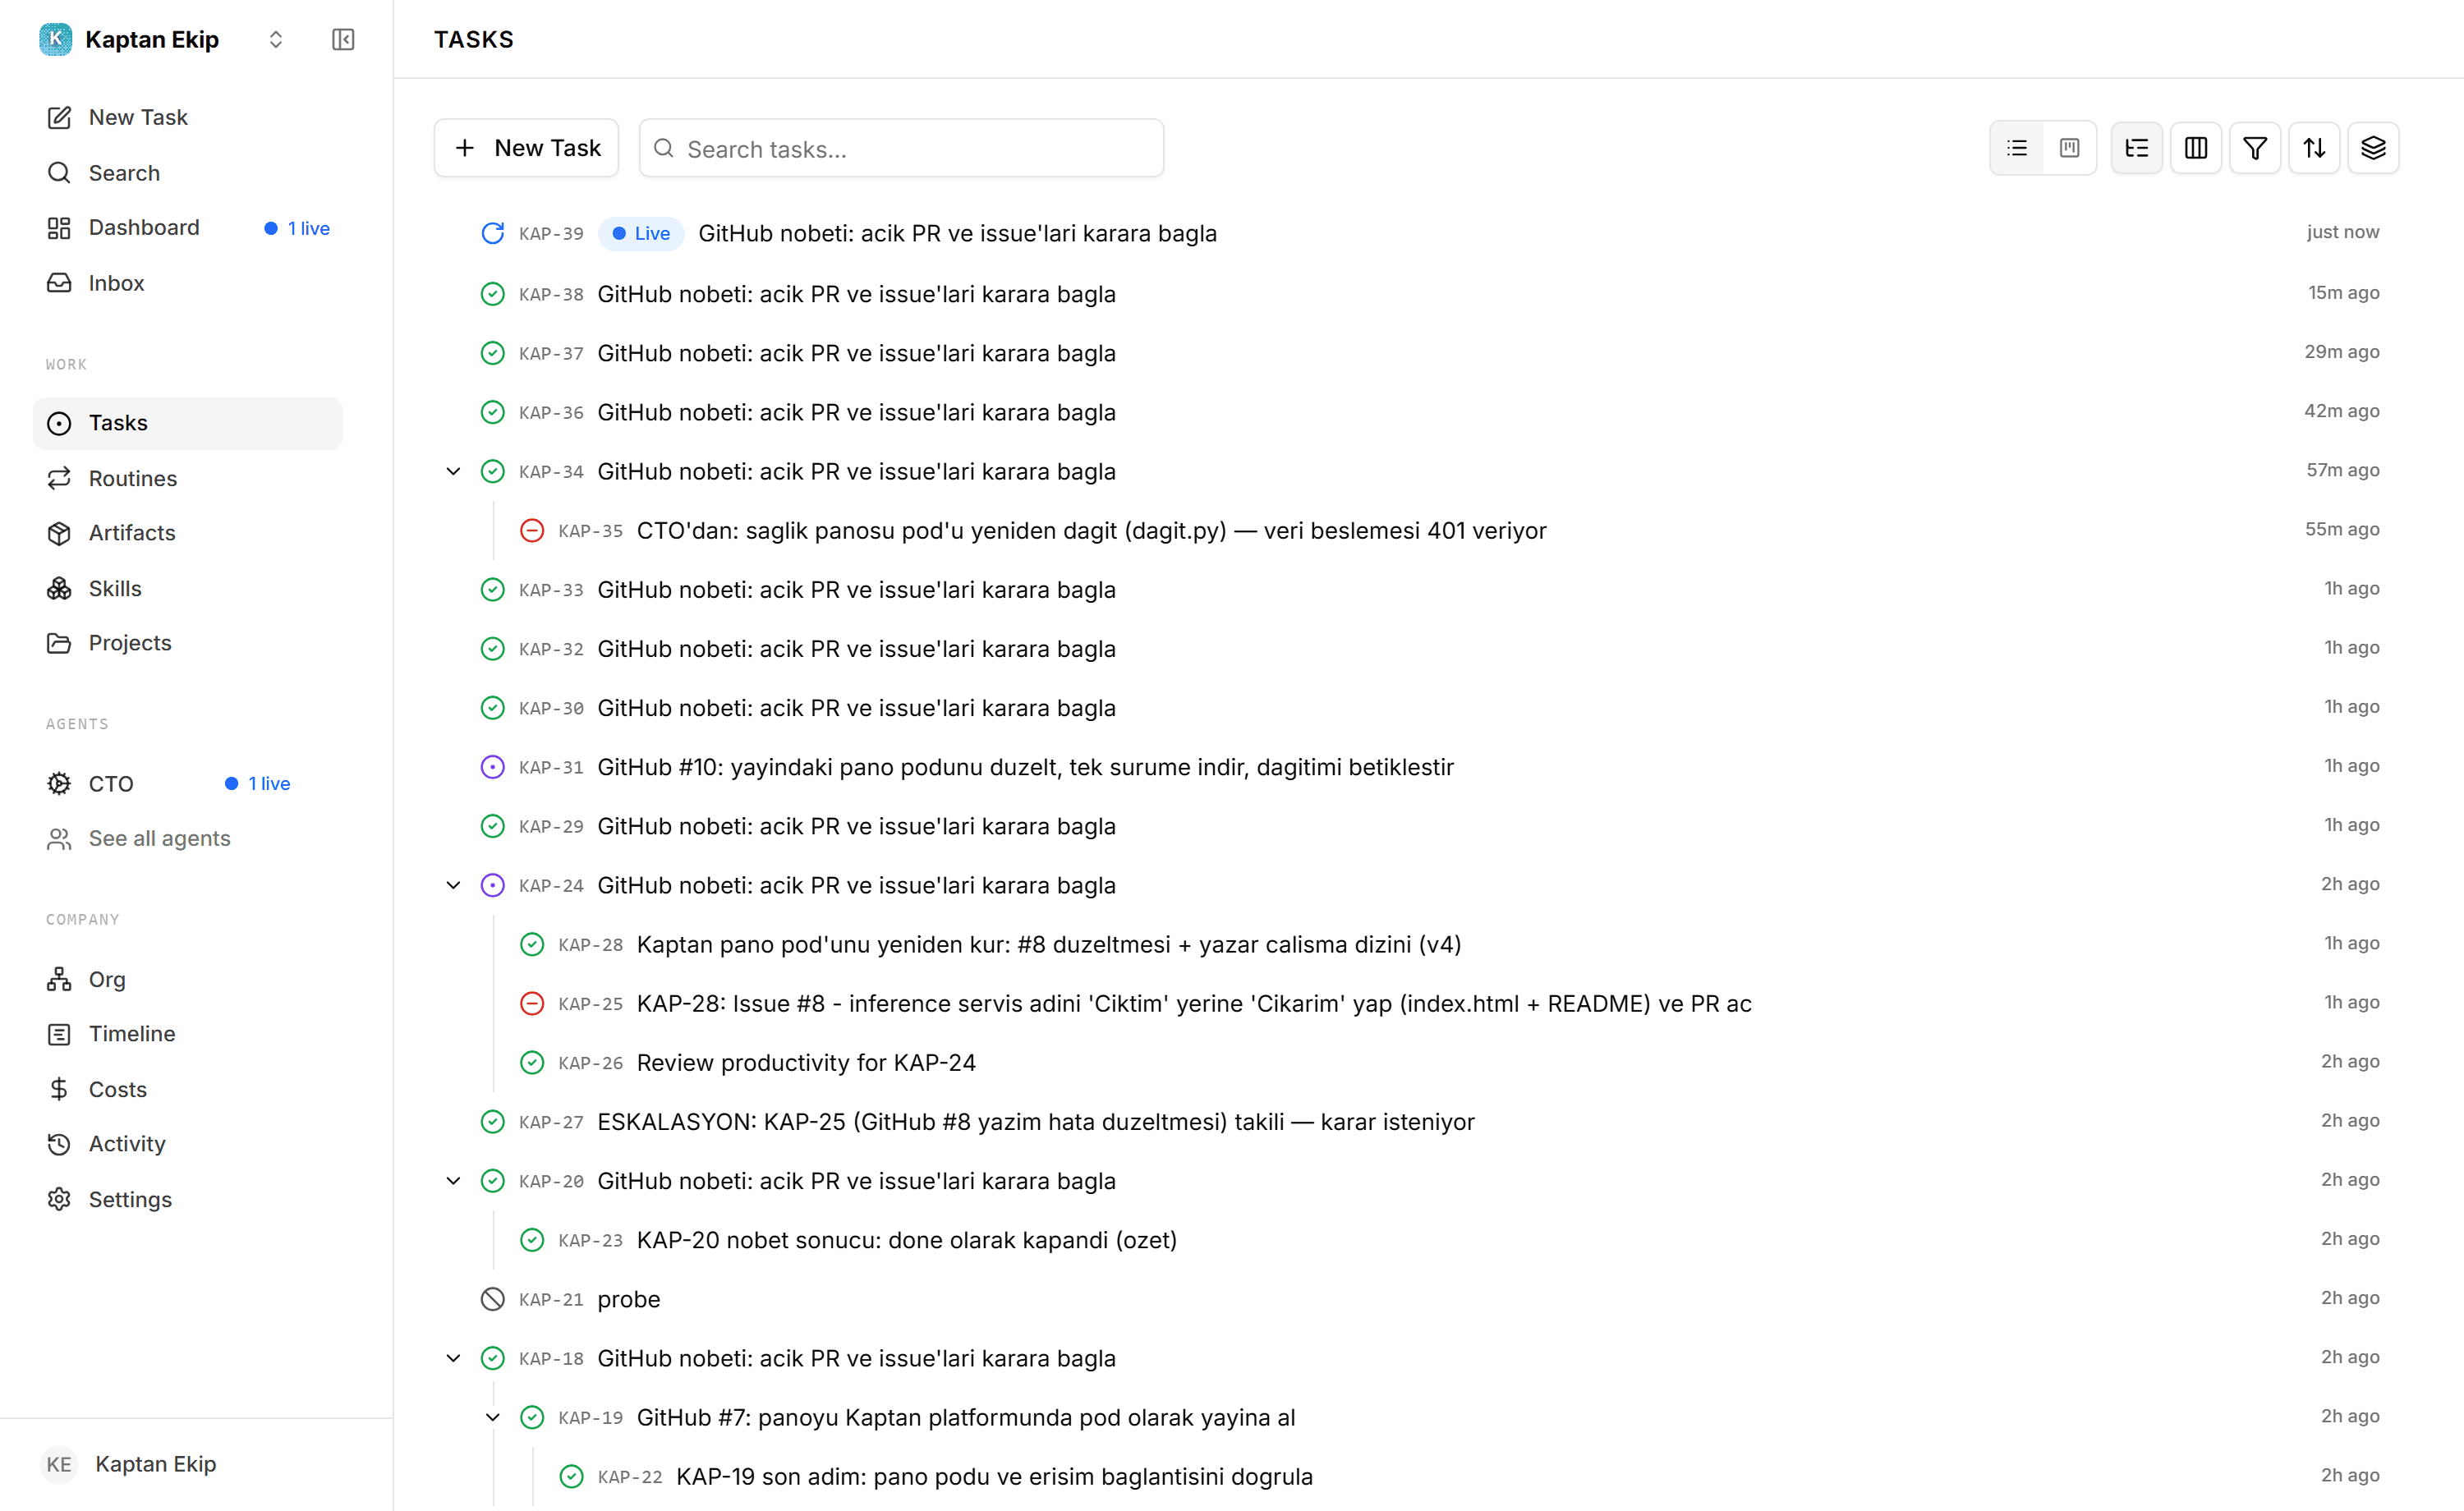The height and width of the screenshot is (1511, 2464).
Task: Click the cancelled status icon of KAP-21
Action: pyautogui.click(x=493, y=1299)
